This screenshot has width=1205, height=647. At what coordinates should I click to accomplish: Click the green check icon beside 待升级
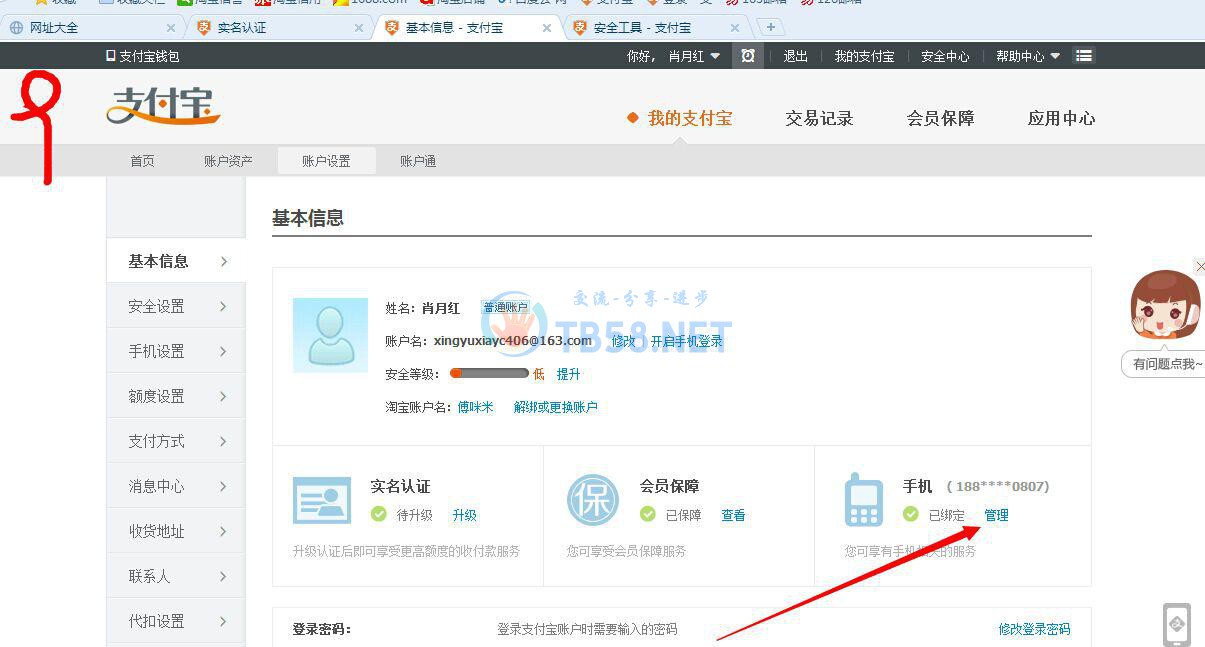(x=379, y=514)
